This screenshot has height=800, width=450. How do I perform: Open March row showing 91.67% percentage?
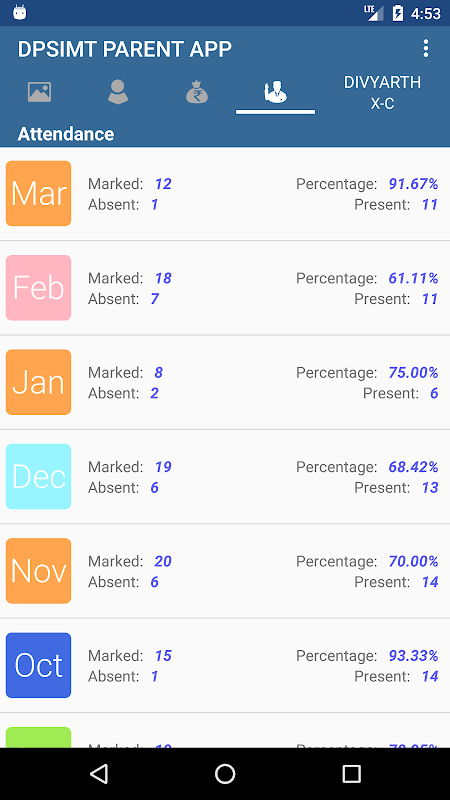225,194
